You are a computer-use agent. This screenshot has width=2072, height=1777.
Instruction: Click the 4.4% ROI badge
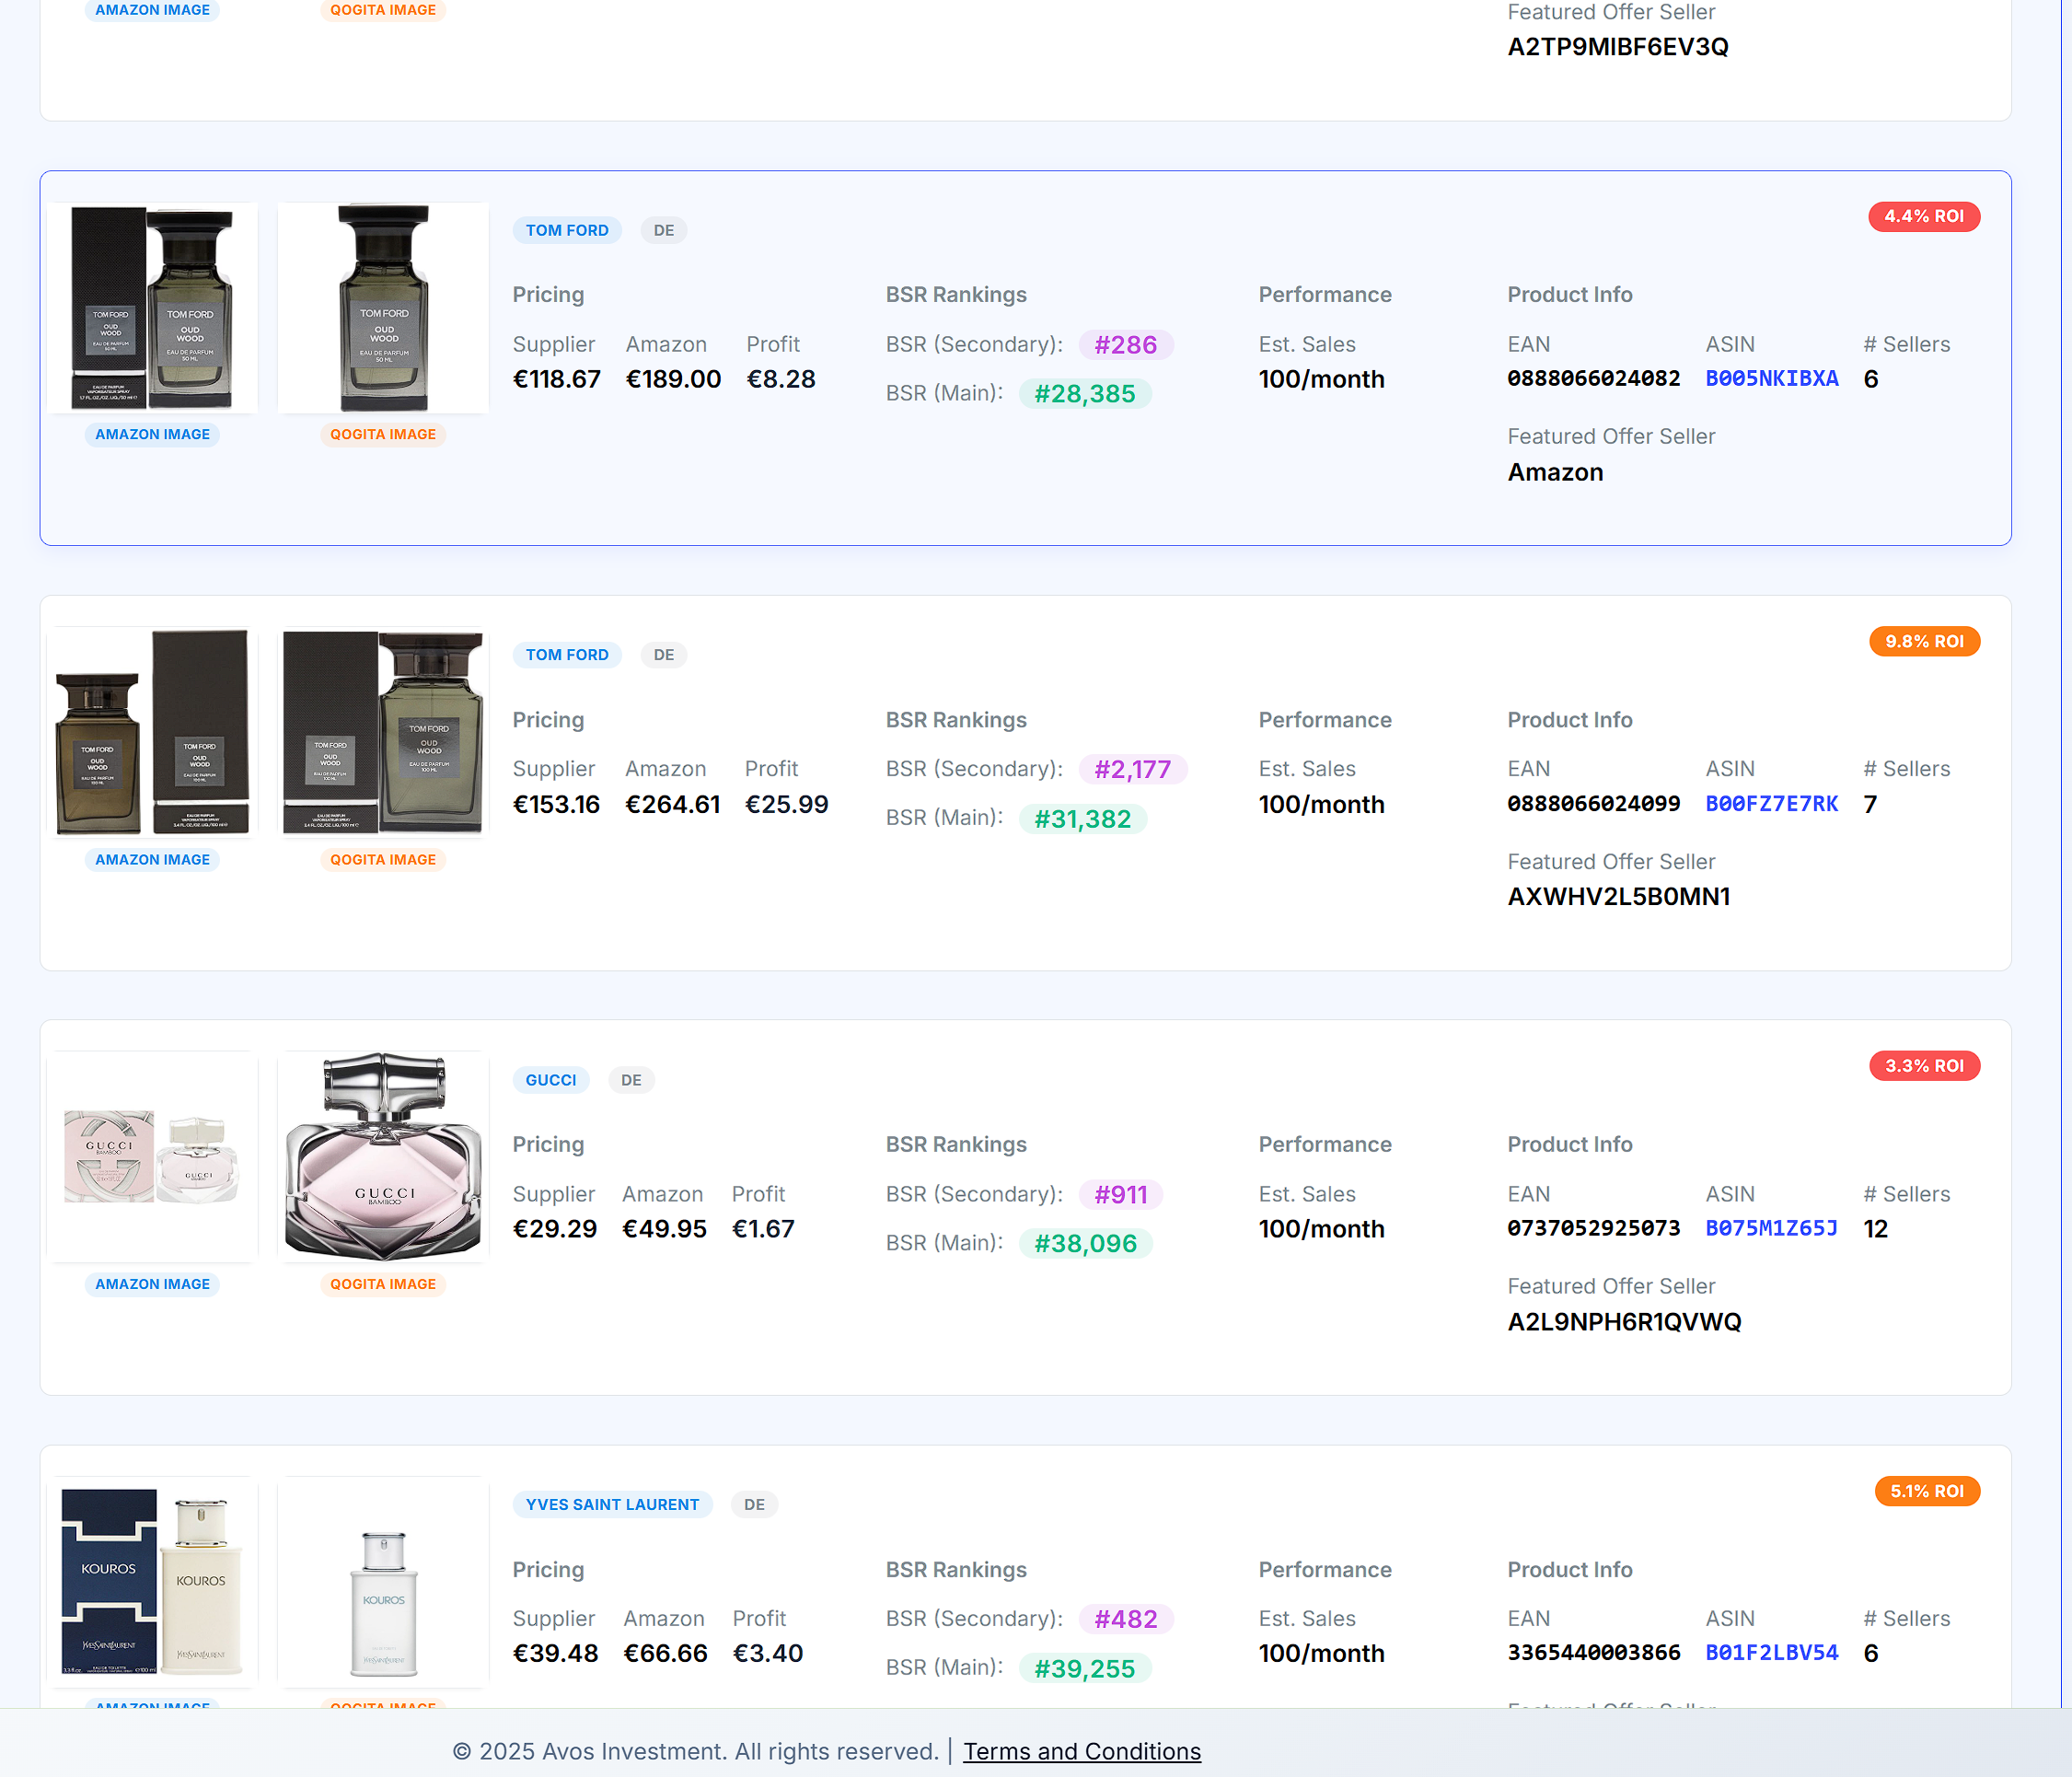click(x=1923, y=216)
